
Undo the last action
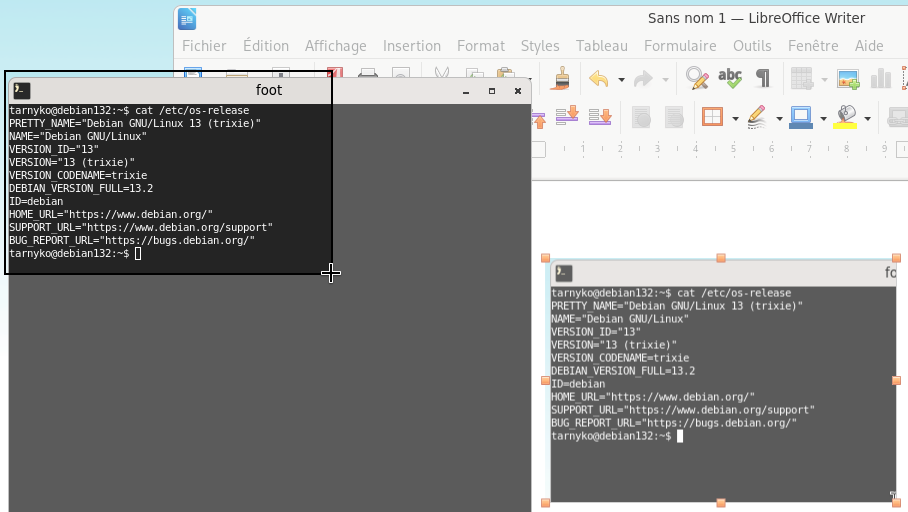(x=598, y=79)
